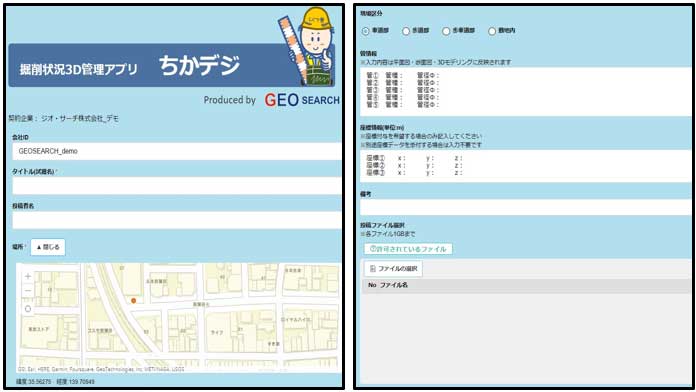Image resolution: width=696 pixels, height=392 pixels.
Task: Zoom in on the map with plus button
Action: point(28,277)
